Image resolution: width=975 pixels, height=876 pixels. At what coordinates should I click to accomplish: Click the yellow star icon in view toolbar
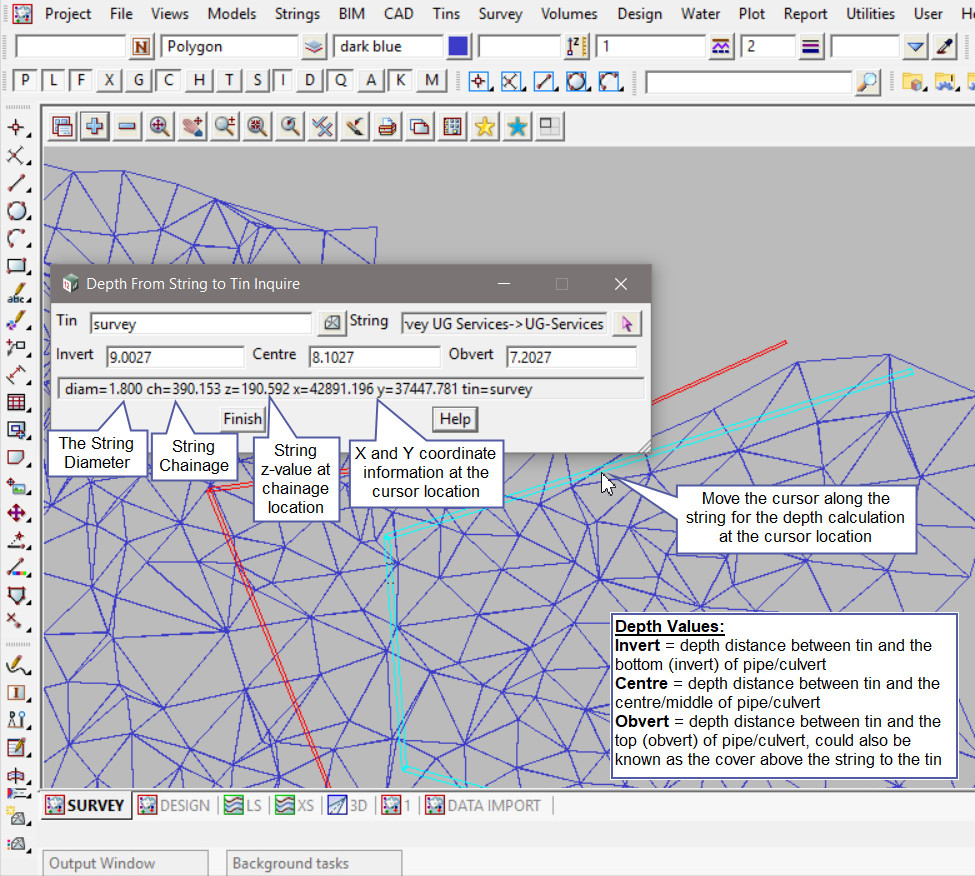pos(485,126)
